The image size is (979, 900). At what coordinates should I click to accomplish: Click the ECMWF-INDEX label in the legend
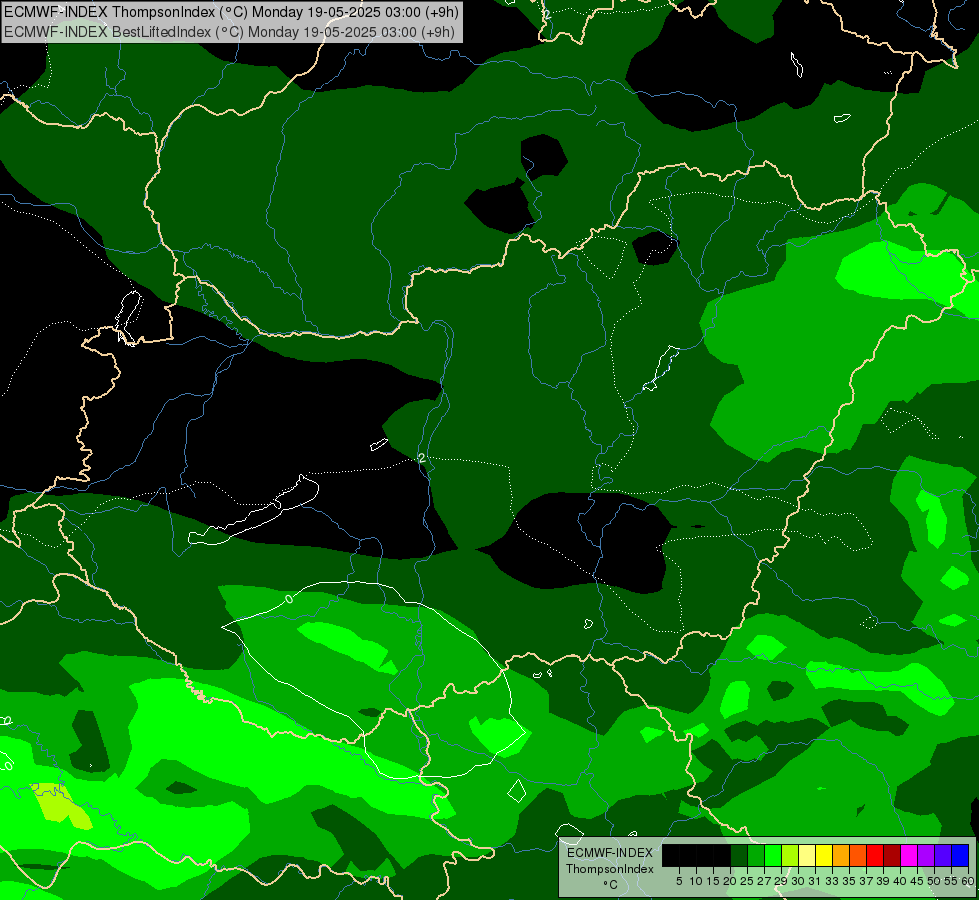609,853
